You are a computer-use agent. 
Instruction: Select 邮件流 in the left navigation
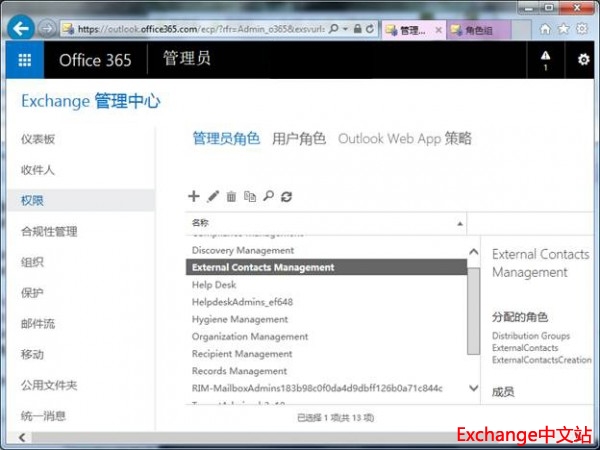pos(38,324)
